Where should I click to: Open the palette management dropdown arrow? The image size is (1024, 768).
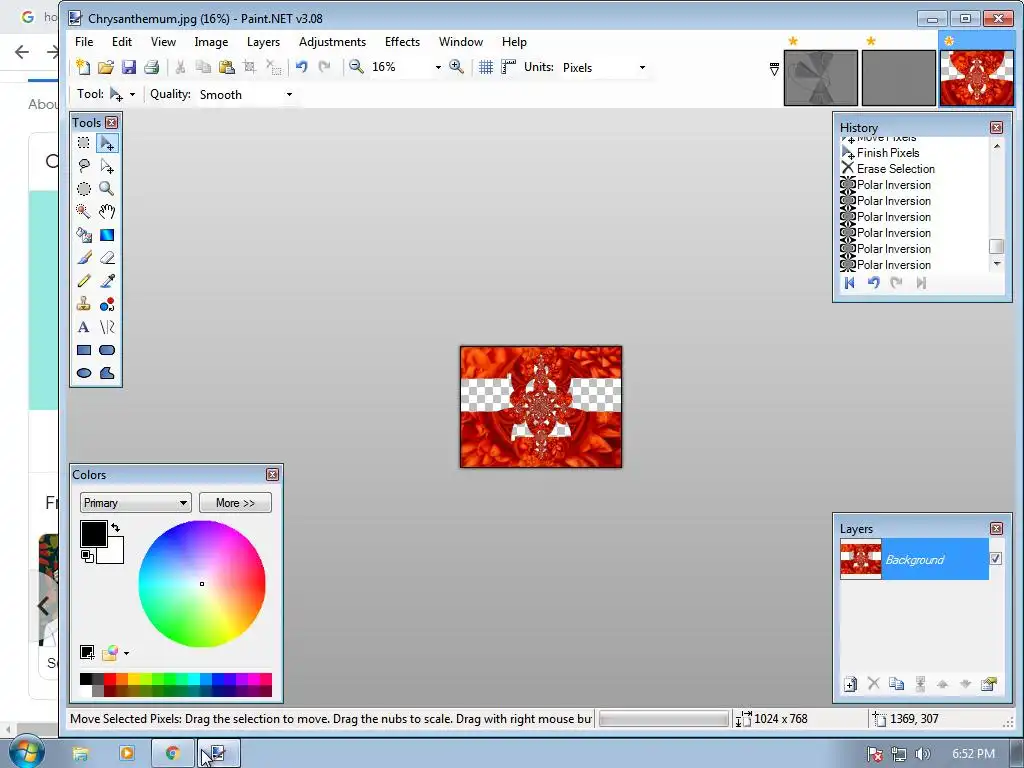(x=126, y=653)
